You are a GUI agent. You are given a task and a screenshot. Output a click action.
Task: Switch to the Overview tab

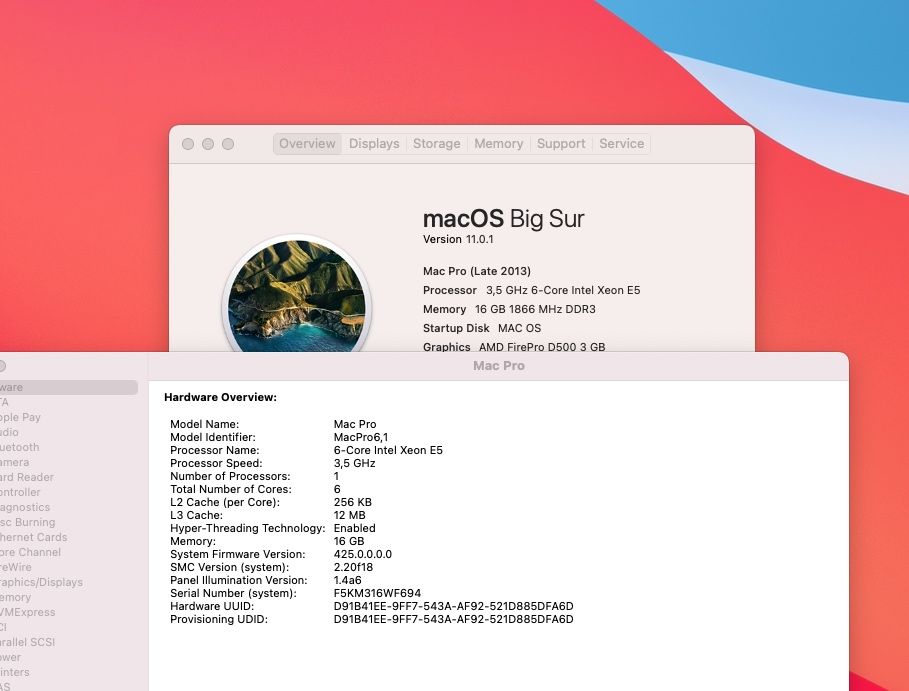pos(307,144)
